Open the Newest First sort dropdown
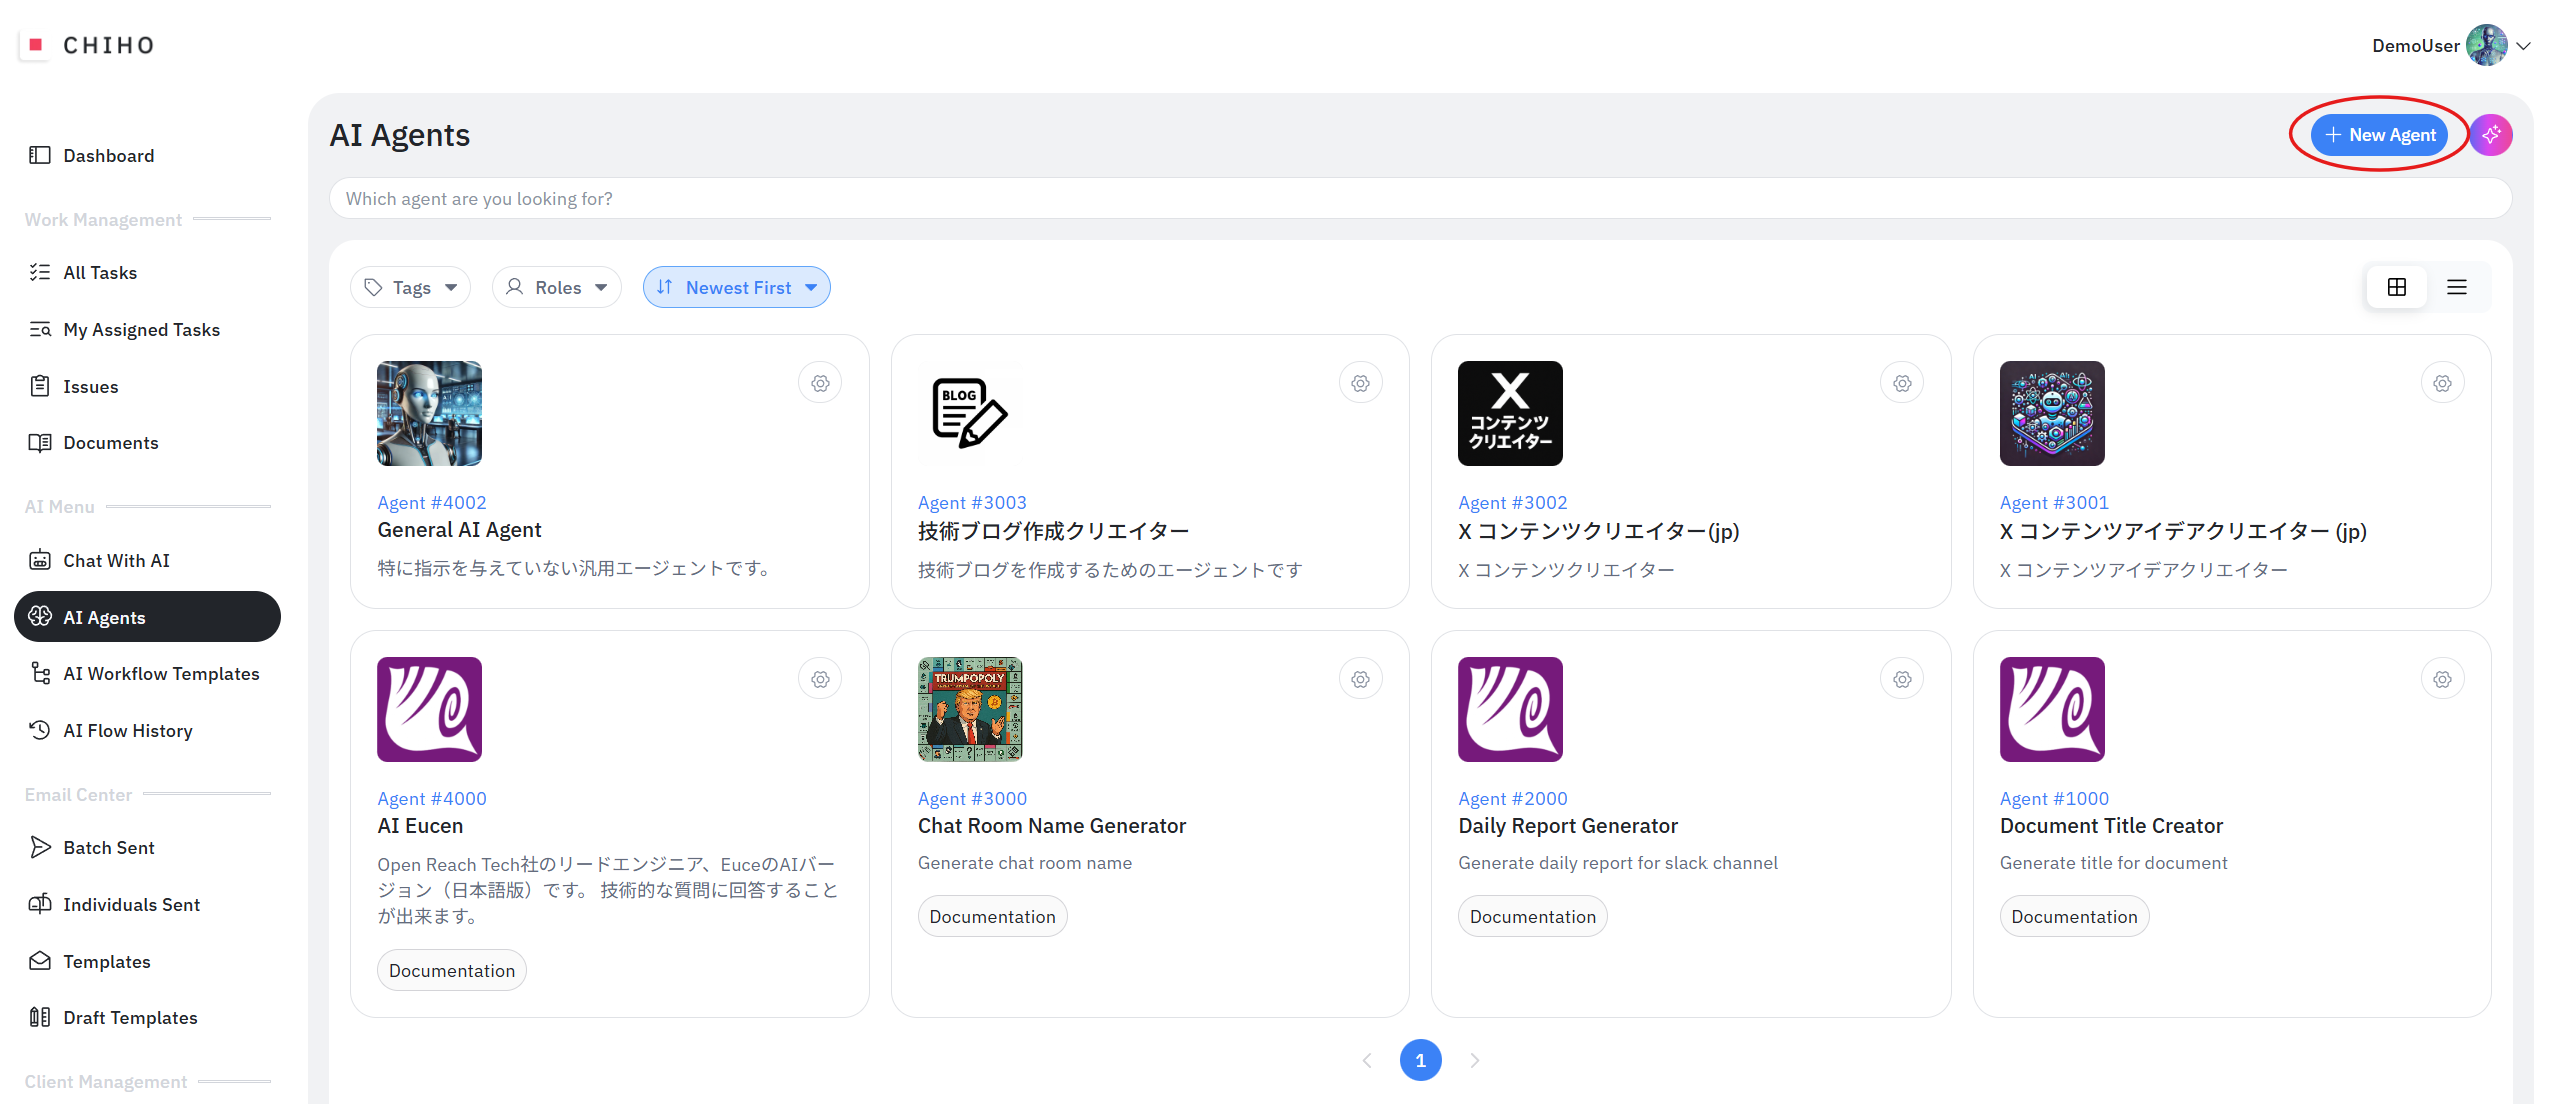 [736, 288]
